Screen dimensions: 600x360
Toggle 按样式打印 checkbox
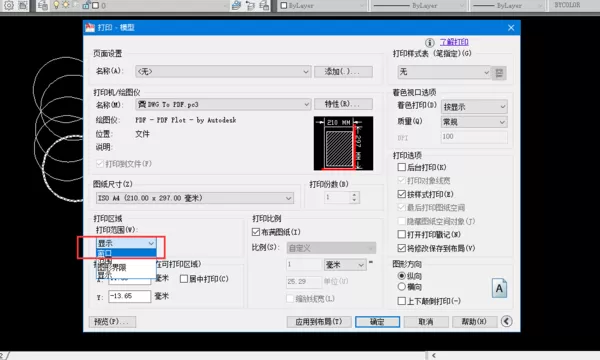coord(401,194)
